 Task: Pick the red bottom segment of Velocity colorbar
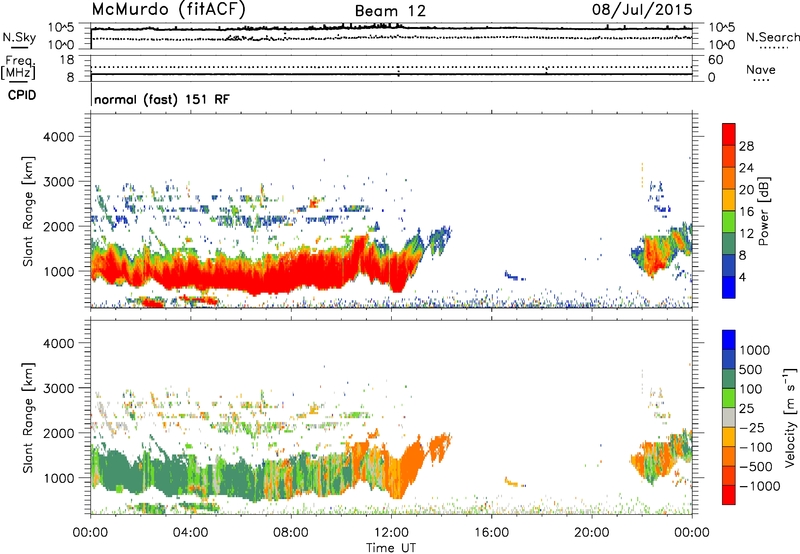click(729, 495)
